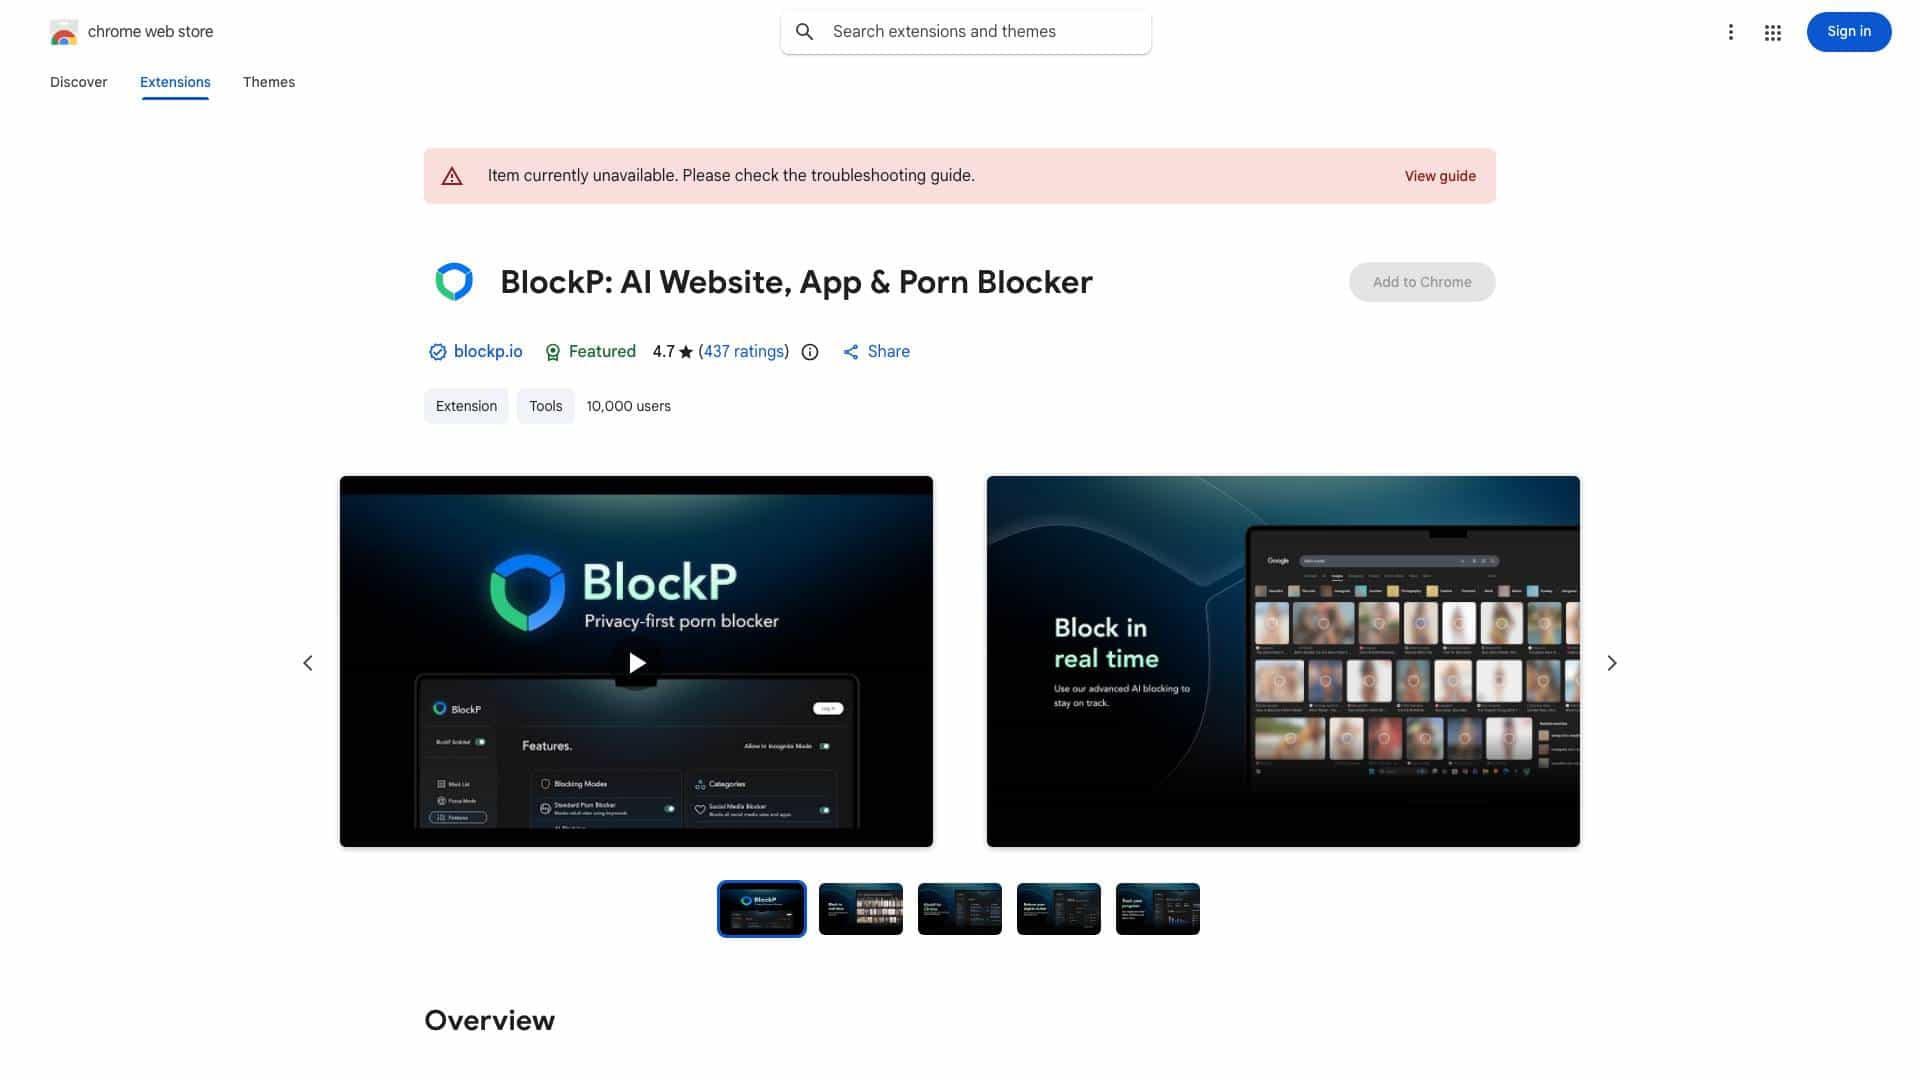Screen dimensions: 1920x1080
Task: Select the second screenshot thumbnail
Action: (860, 909)
